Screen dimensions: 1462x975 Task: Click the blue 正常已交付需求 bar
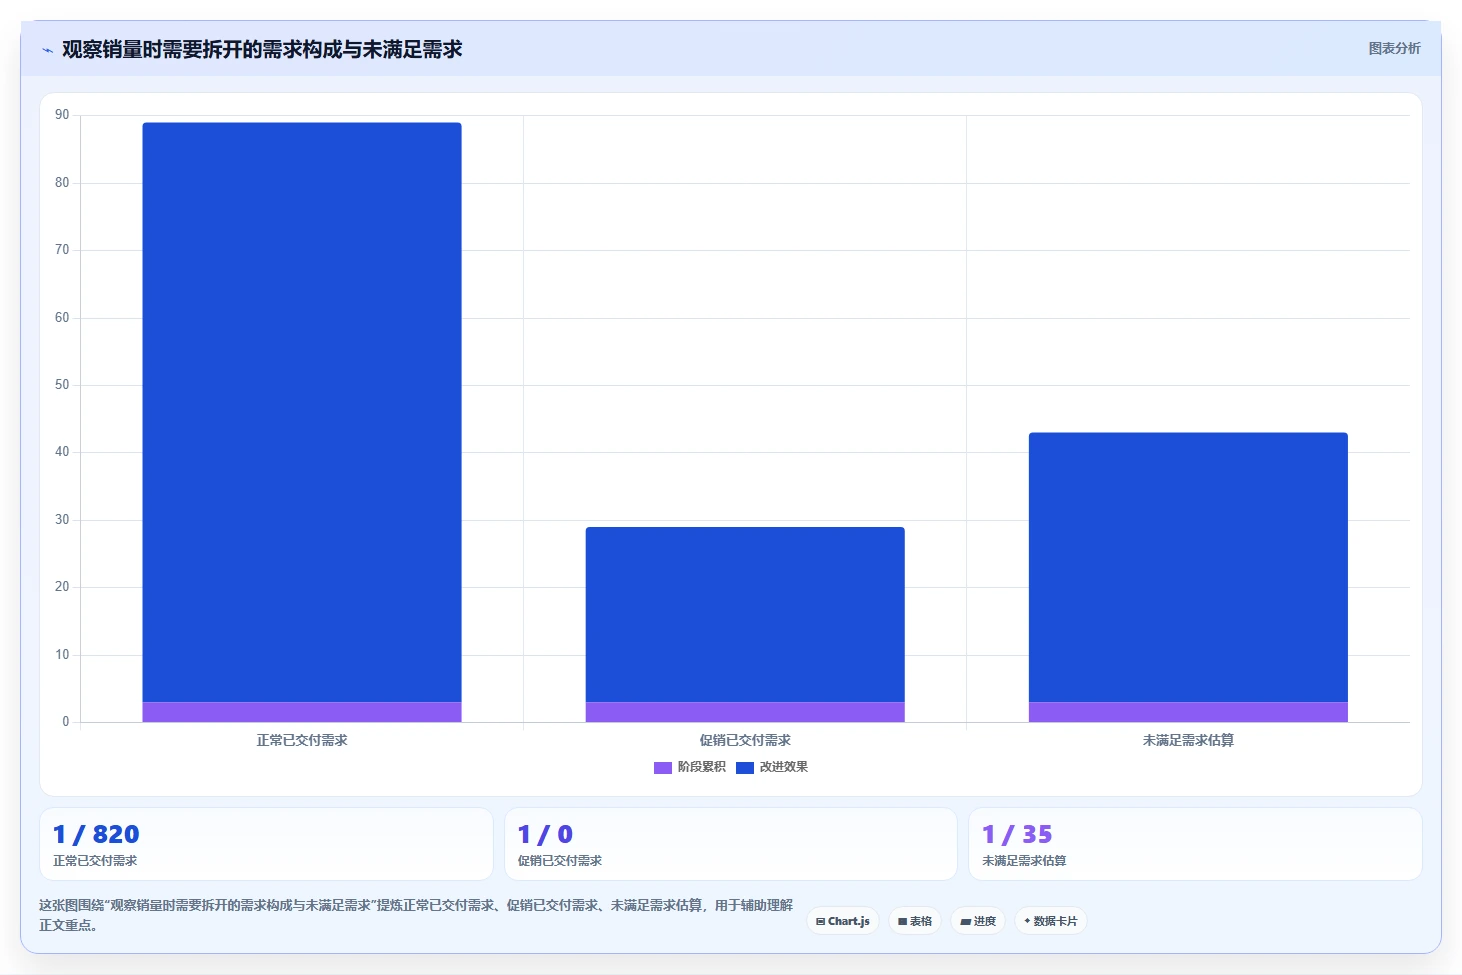[302, 412]
